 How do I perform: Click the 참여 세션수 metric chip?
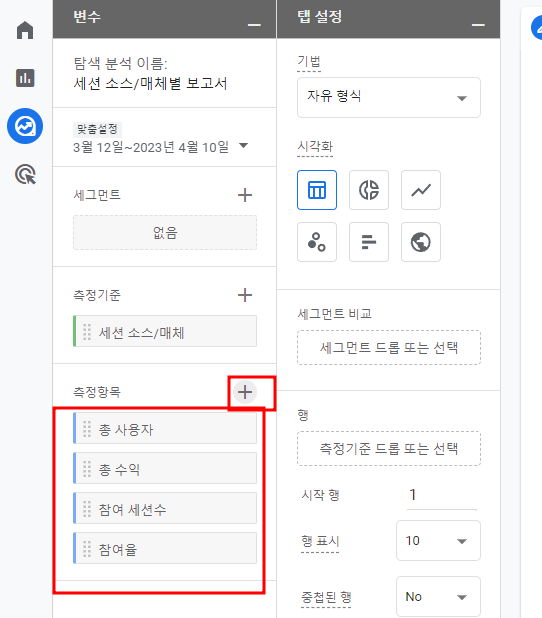[x=165, y=508]
